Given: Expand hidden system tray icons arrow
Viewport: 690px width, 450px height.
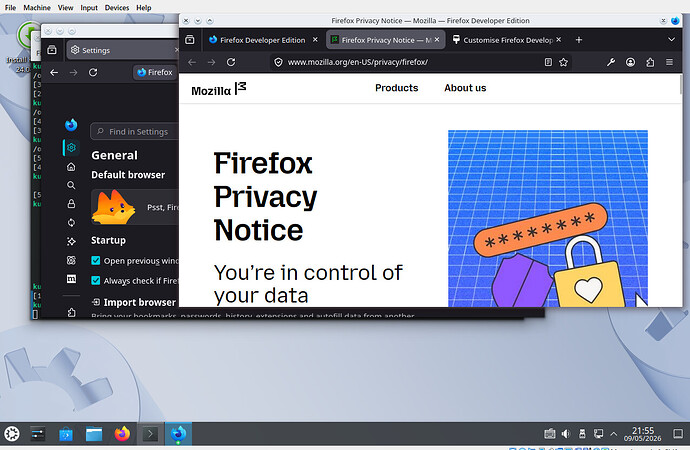Looking at the screenshot, I should click(x=613, y=434).
